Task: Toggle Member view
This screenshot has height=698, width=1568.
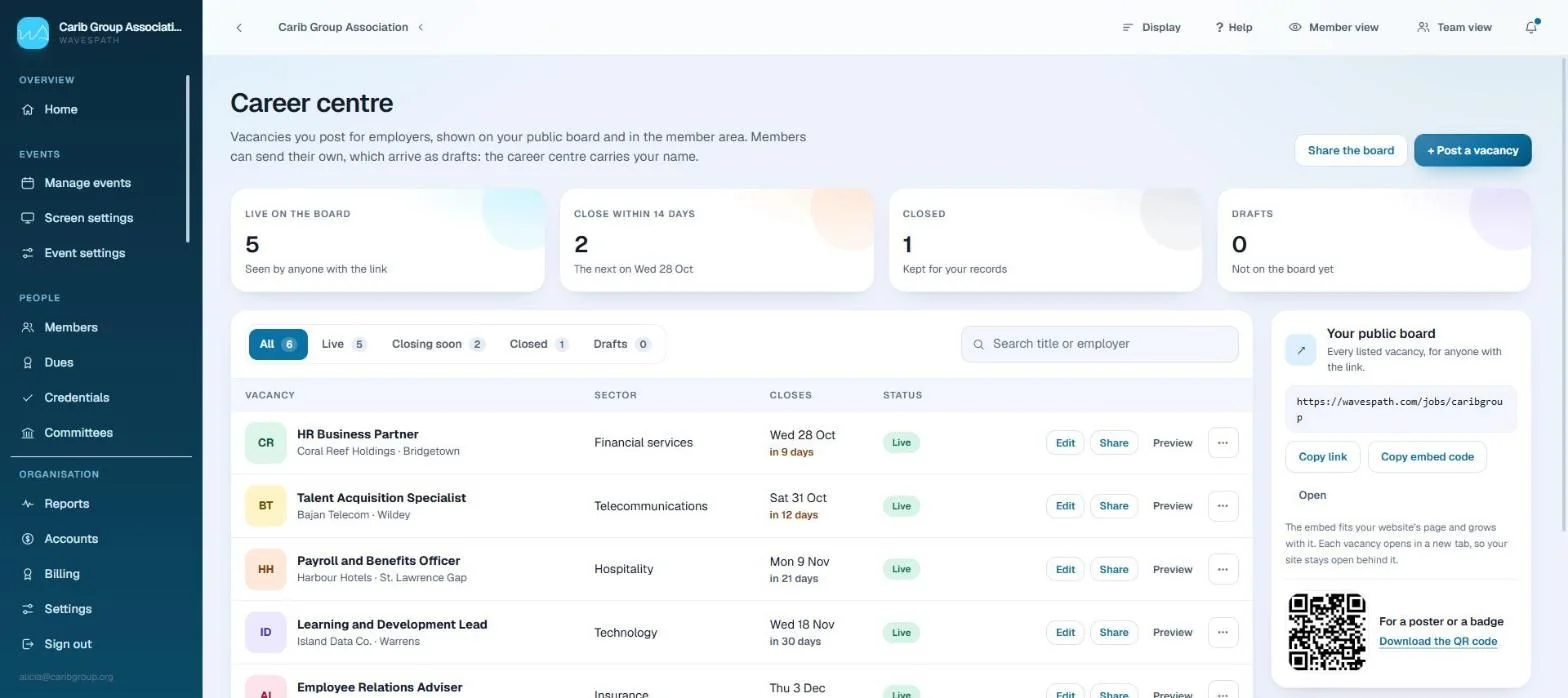Action: [1334, 27]
